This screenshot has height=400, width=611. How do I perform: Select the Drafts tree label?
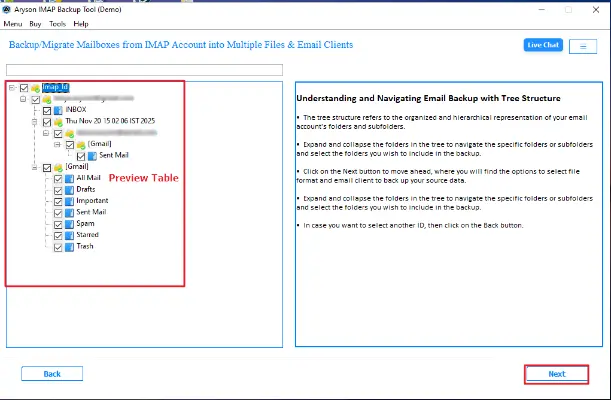coord(86,189)
